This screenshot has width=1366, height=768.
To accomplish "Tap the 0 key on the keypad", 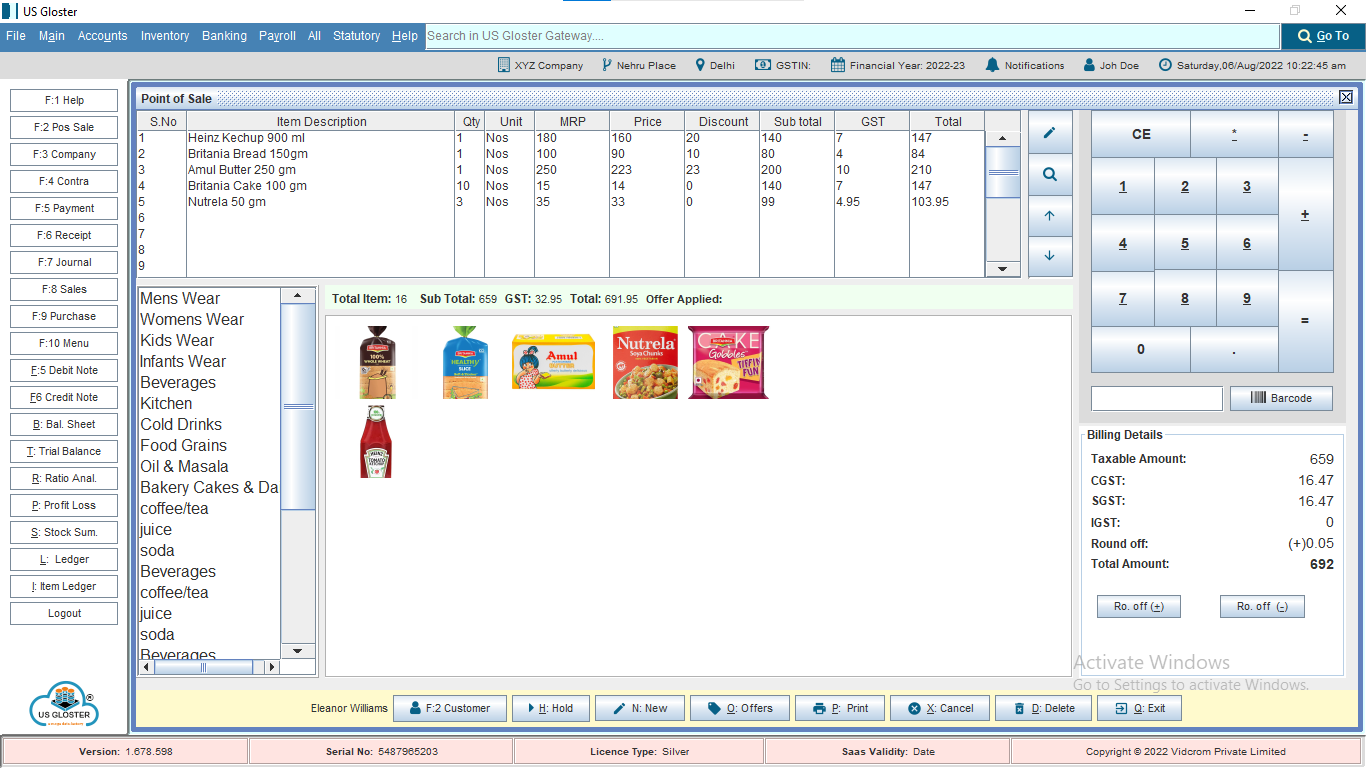I will tap(1141, 350).
